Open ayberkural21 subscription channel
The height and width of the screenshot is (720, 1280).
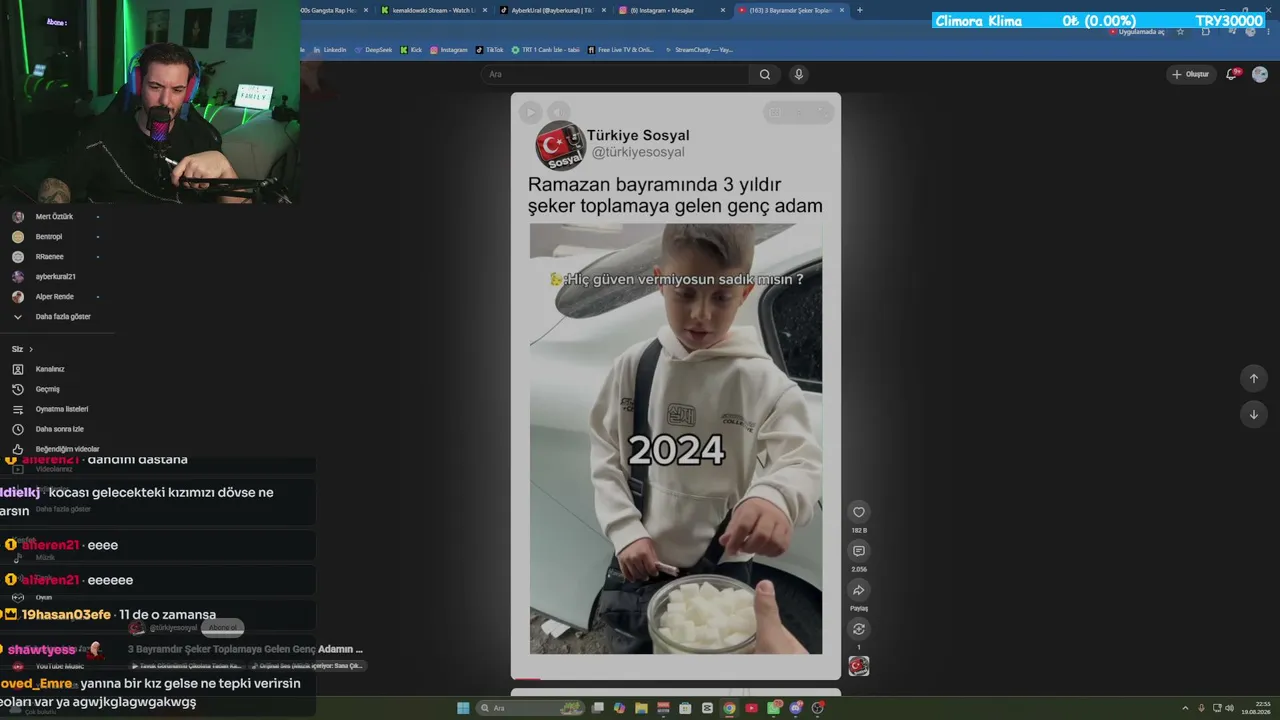pos(55,277)
